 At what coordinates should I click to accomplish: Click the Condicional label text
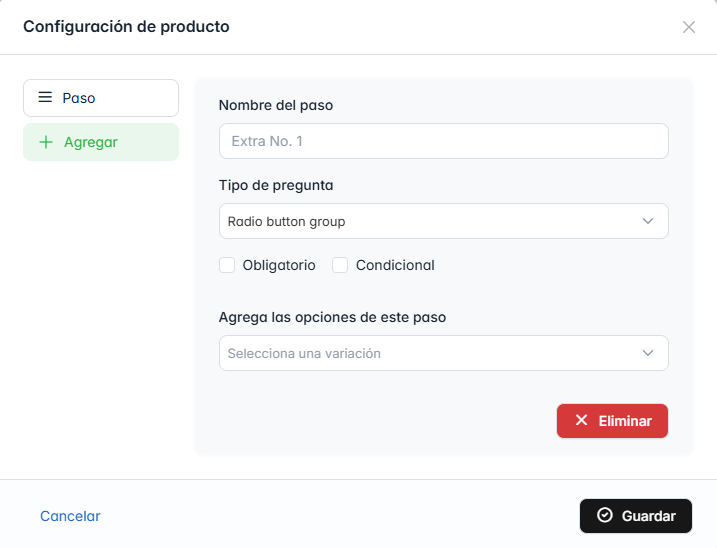(395, 265)
